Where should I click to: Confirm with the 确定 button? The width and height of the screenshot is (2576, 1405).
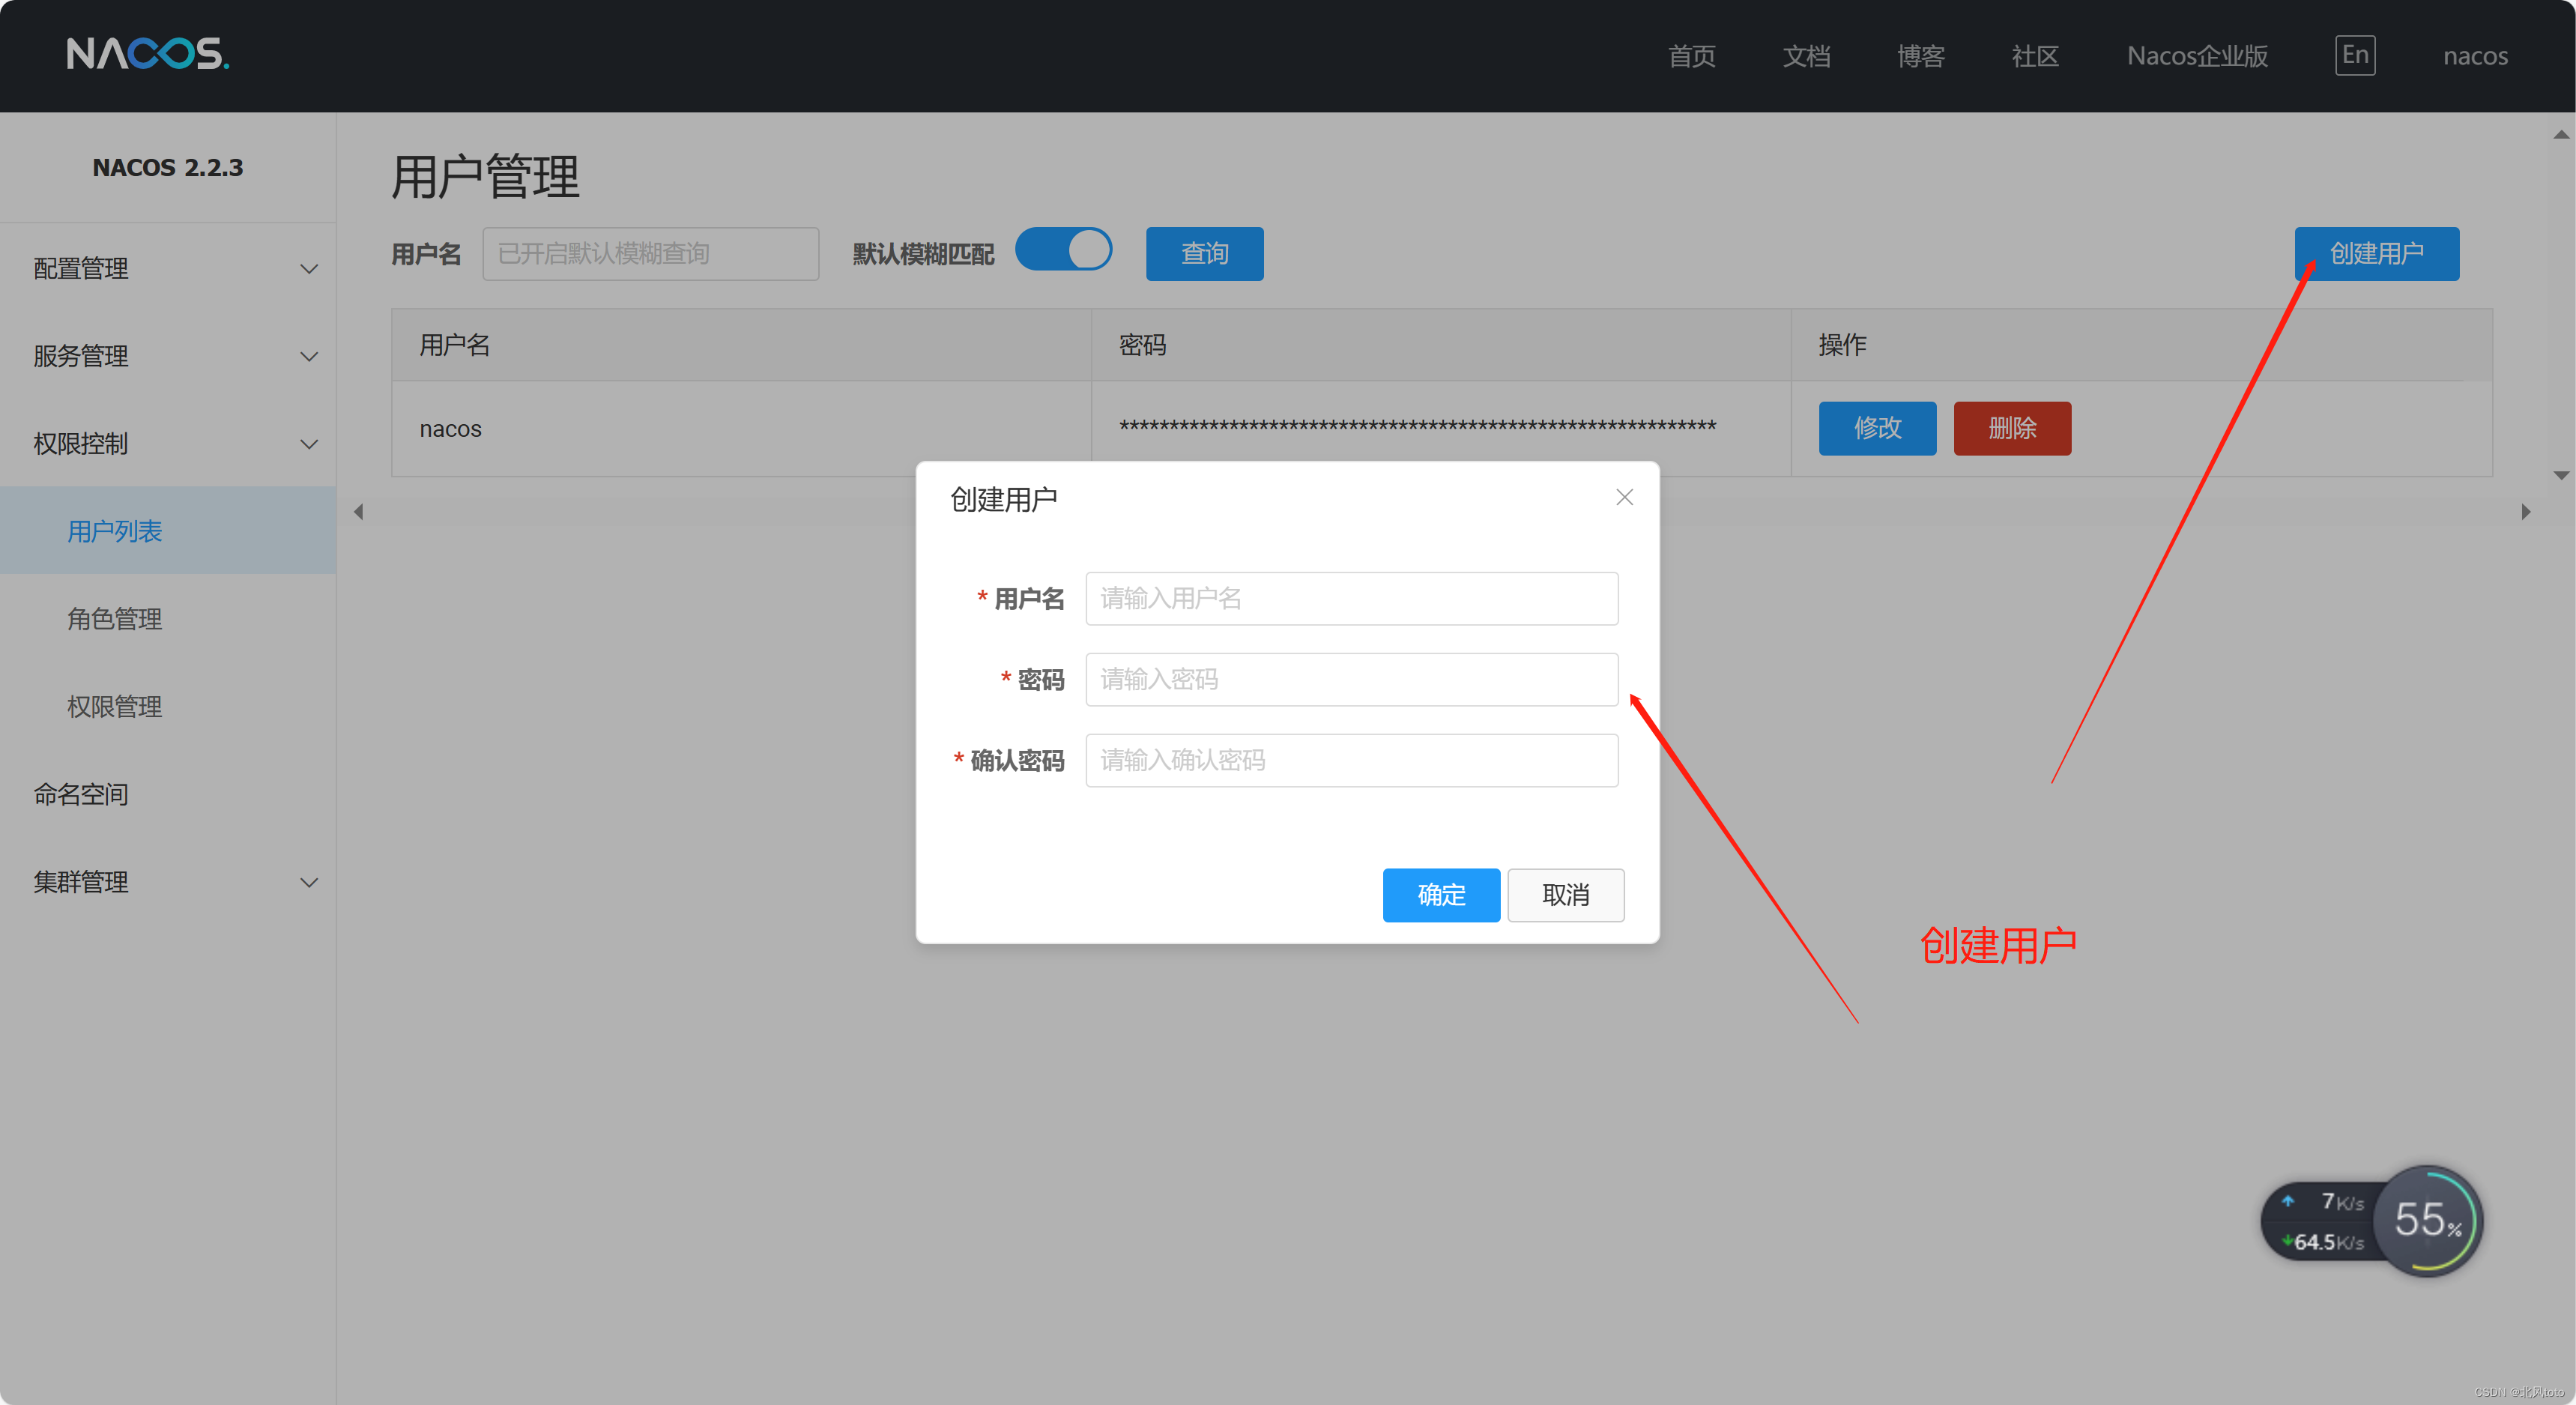[1441, 895]
